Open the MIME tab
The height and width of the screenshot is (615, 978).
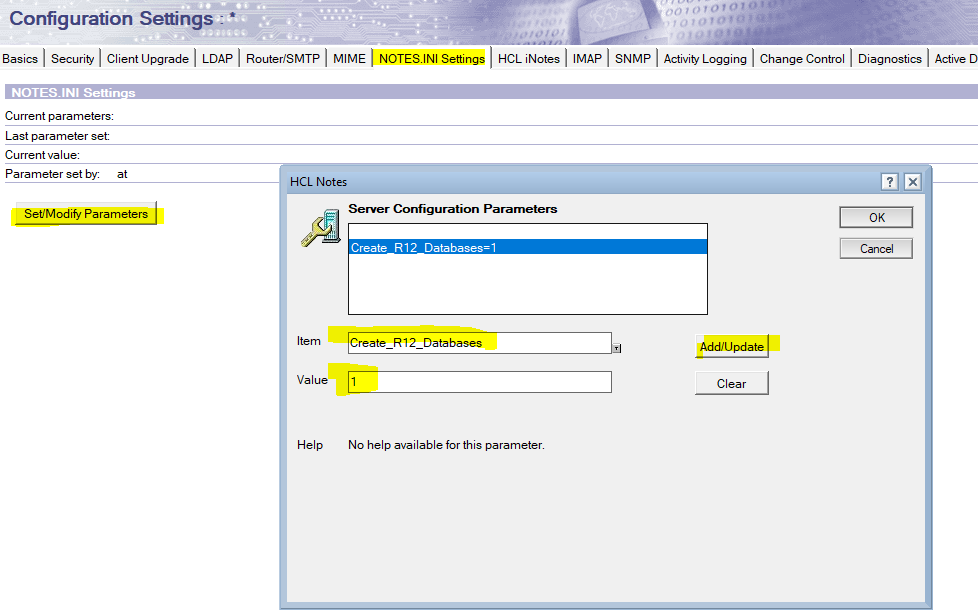click(x=349, y=59)
